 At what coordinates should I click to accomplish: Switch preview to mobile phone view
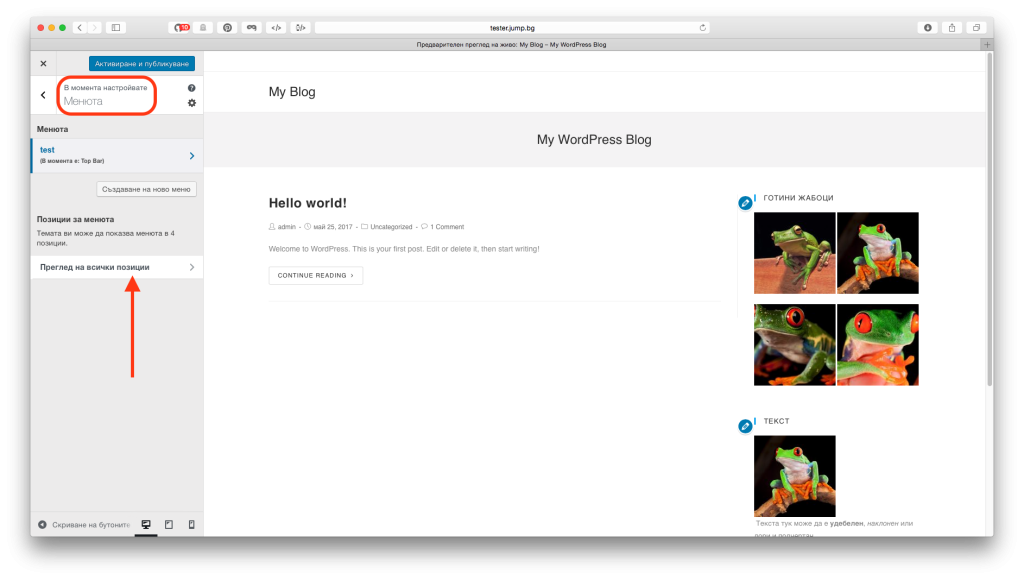pyautogui.click(x=191, y=524)
